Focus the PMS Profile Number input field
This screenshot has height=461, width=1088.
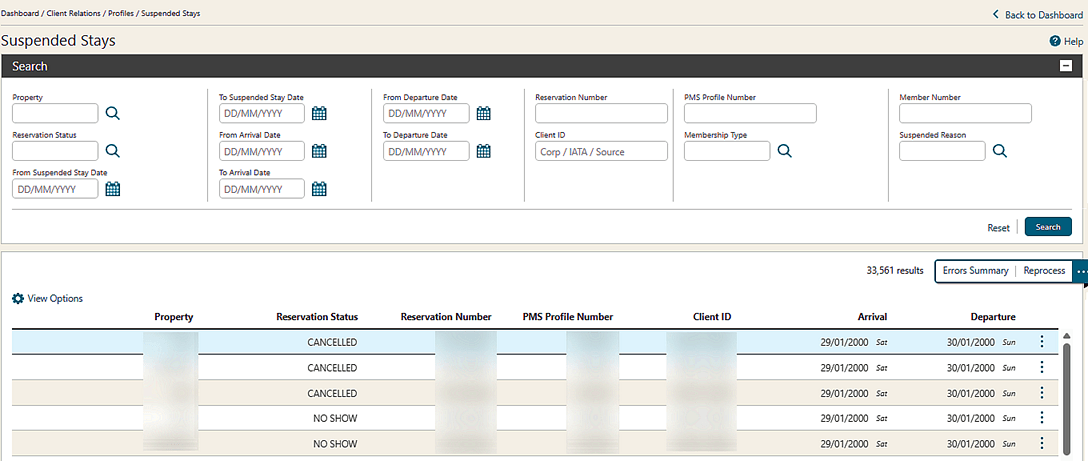(750, 113)
